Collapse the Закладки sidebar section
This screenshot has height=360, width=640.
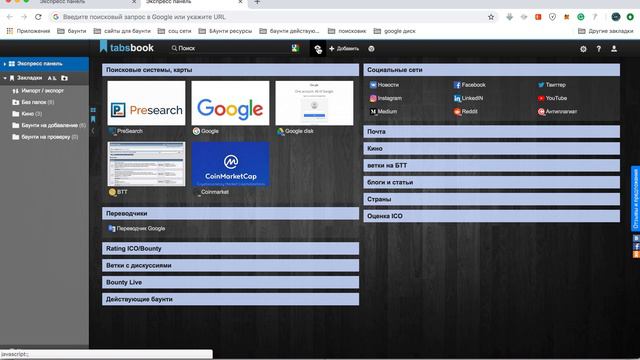(x=5, y=78)
